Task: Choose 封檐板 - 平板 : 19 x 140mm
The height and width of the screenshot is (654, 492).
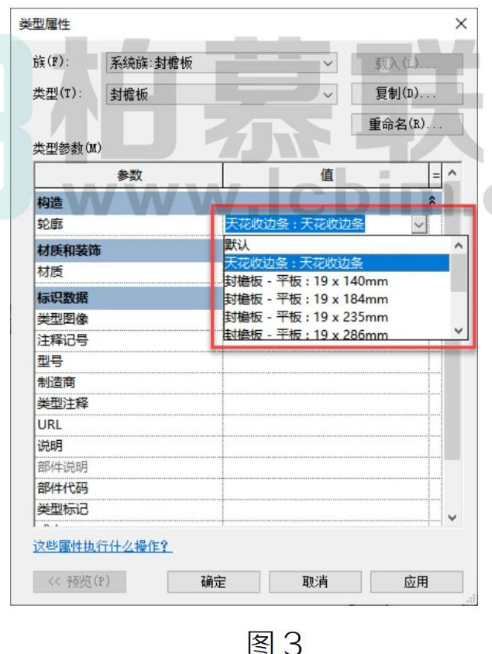Action: pos(336,281)
